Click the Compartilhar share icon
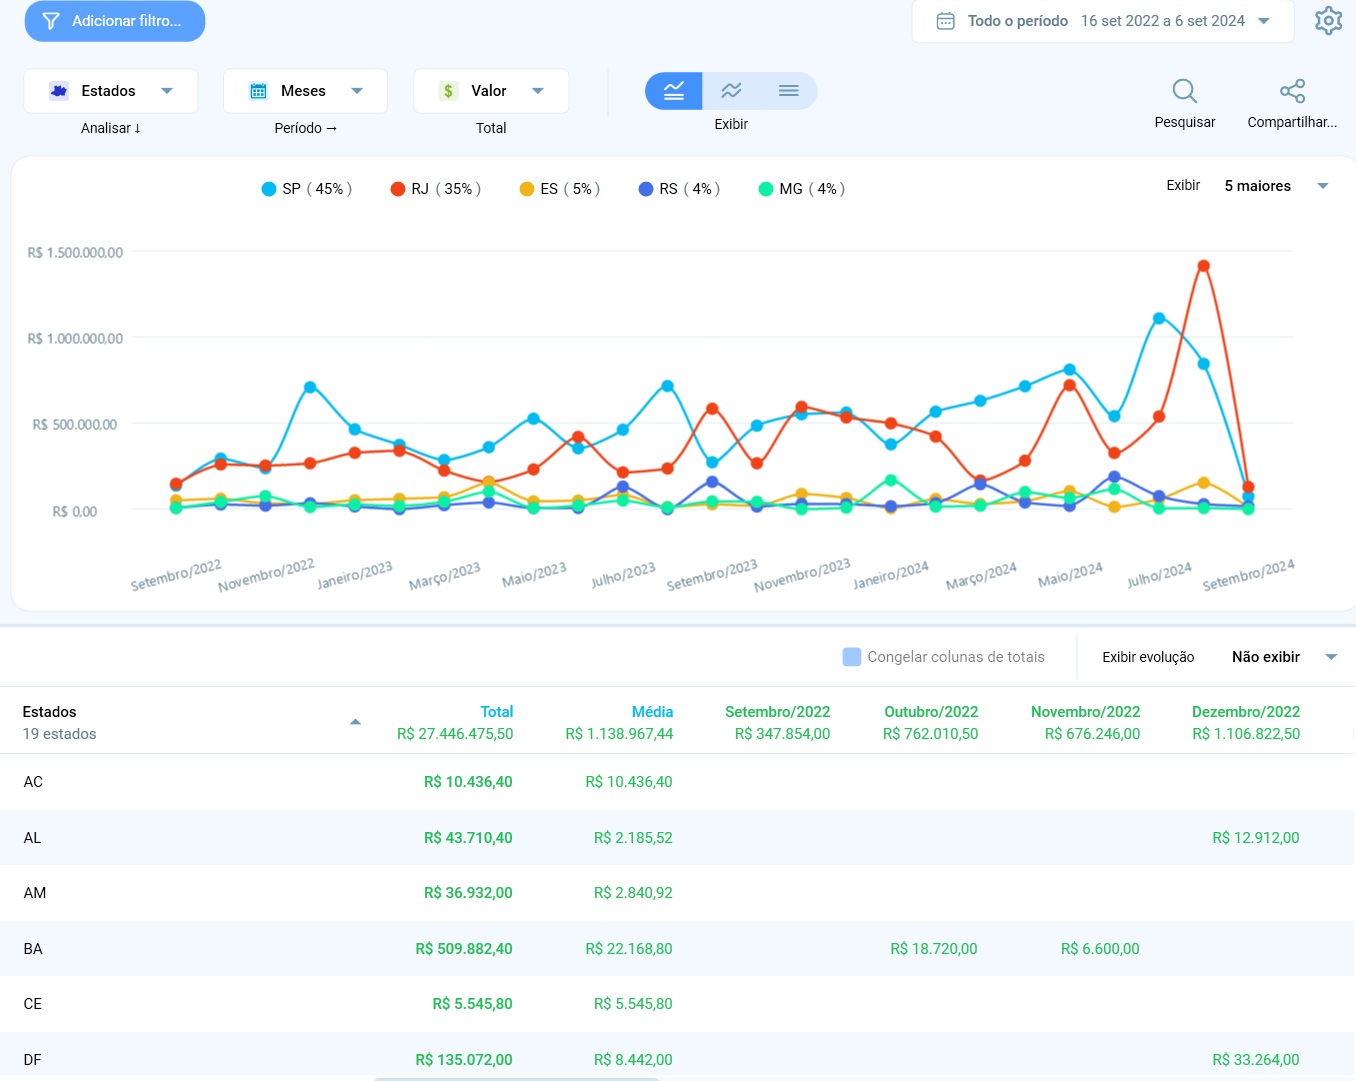 (x=1292, y=91)
